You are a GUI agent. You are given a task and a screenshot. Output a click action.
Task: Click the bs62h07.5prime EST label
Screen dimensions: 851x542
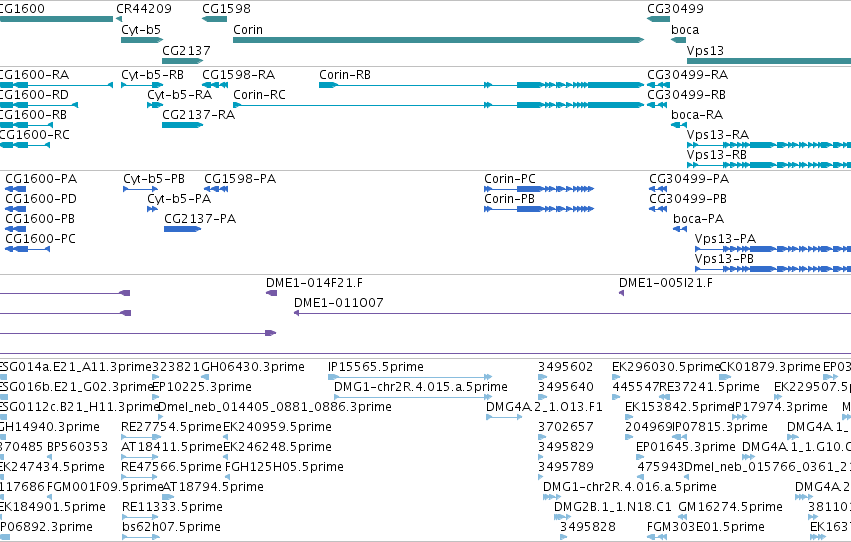coord(172,528)
